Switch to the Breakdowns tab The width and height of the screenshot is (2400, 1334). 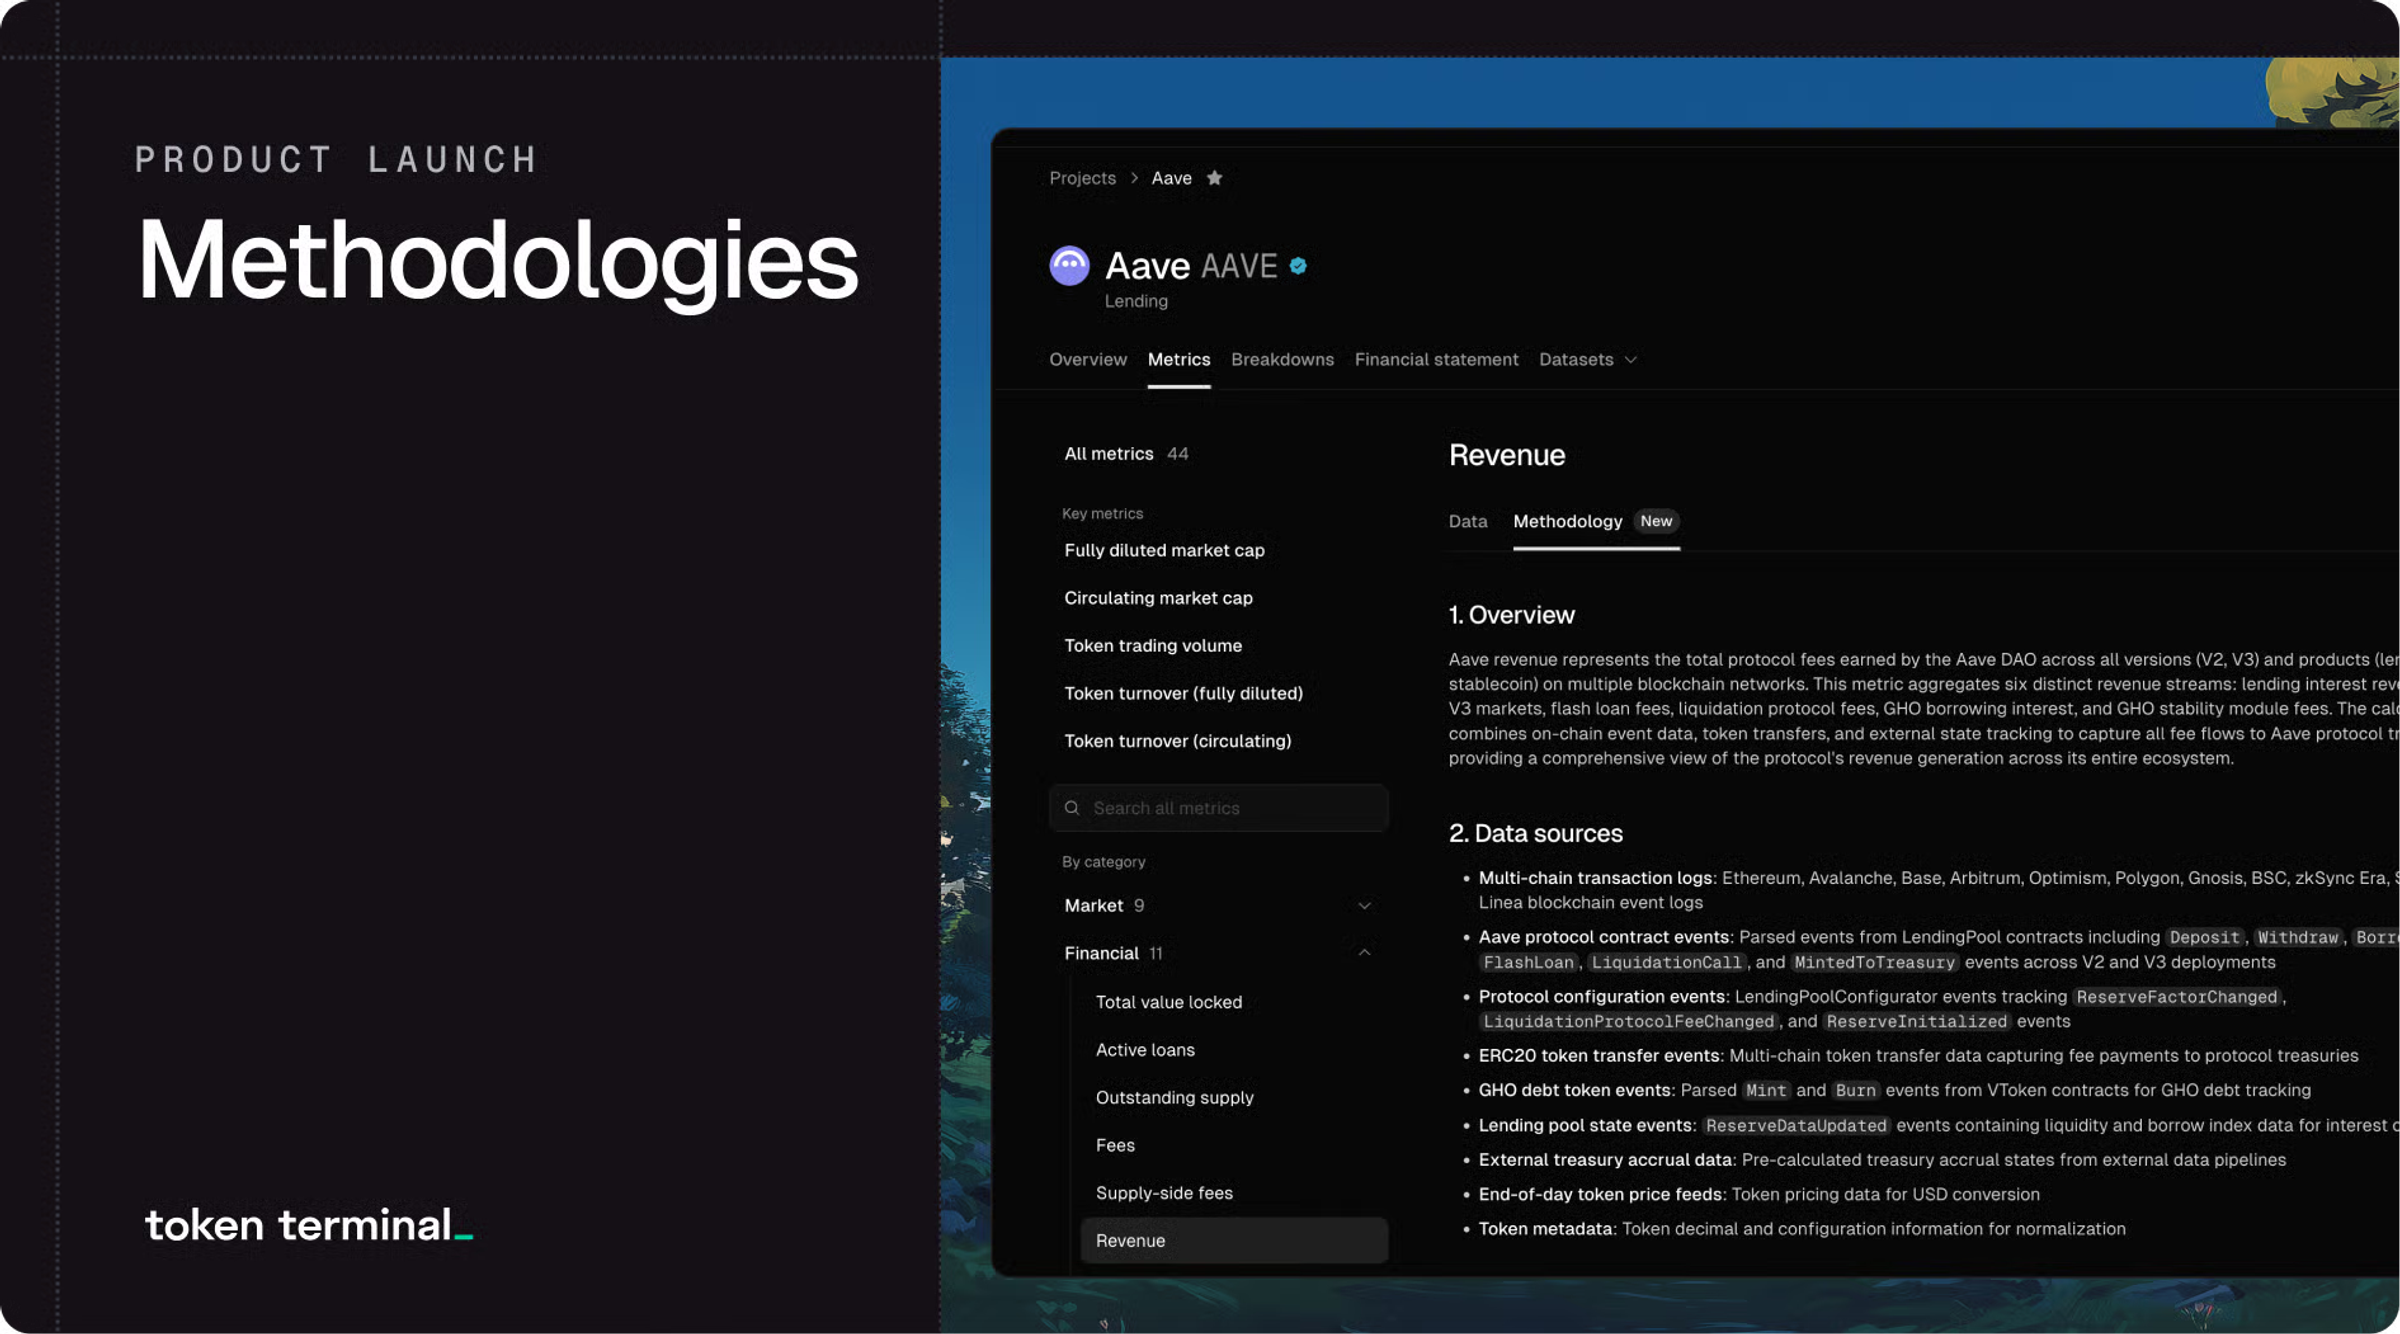tap(1282, 360)
